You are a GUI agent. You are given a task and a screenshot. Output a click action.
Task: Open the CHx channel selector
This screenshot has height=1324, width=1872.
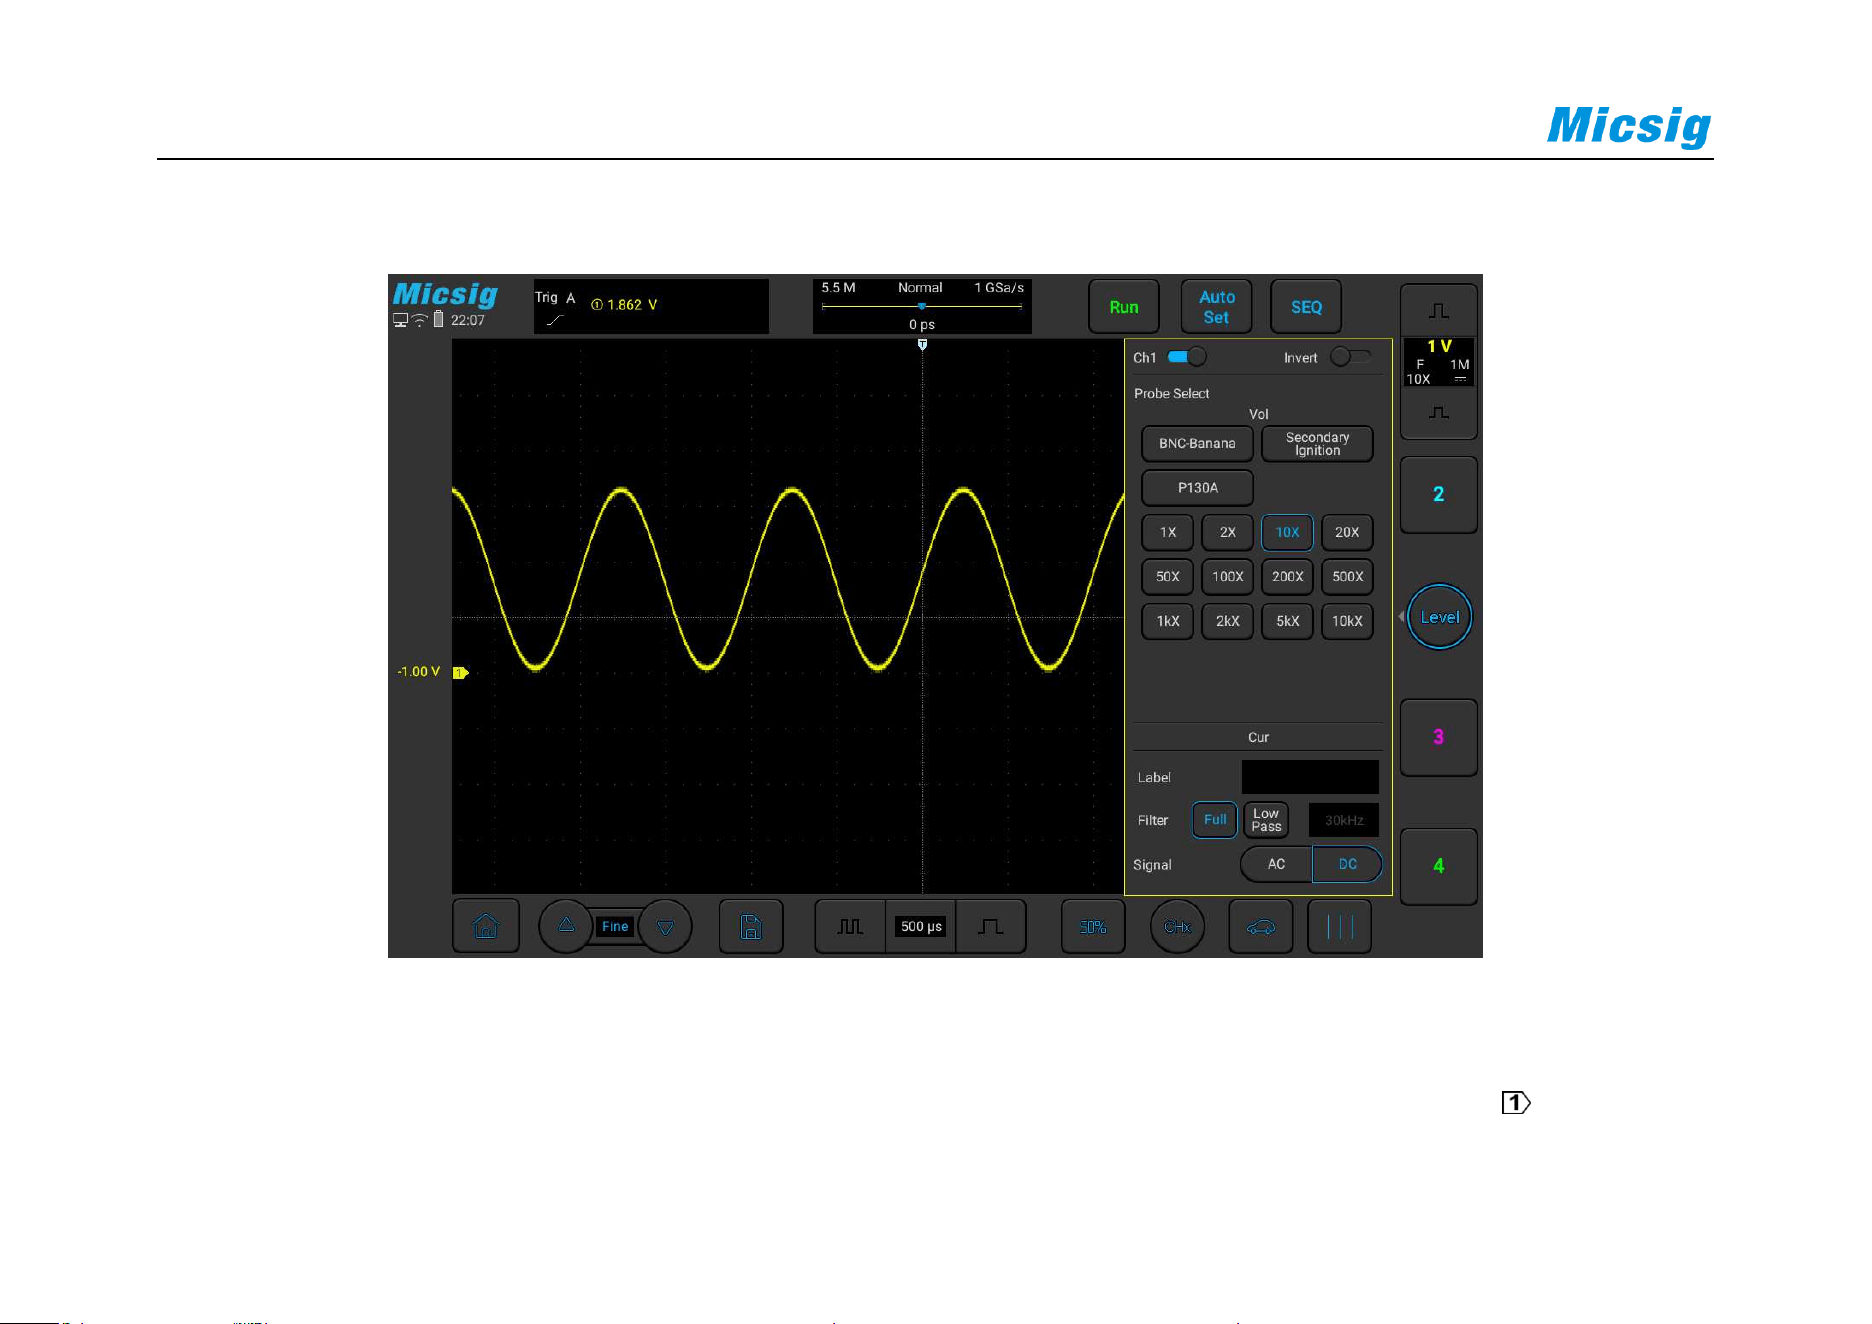coord(1177,926)
